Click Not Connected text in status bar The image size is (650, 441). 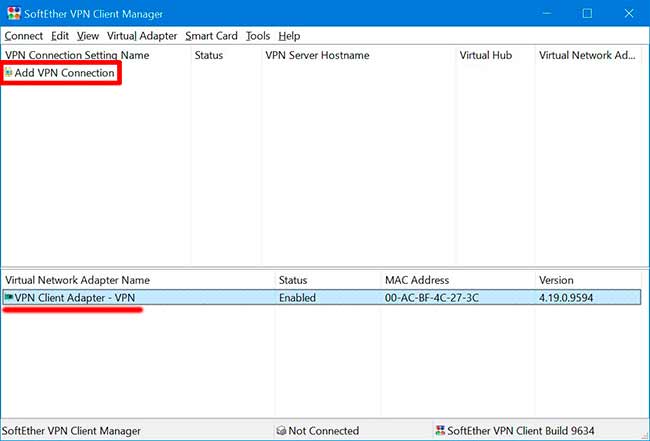coord(323,431)
